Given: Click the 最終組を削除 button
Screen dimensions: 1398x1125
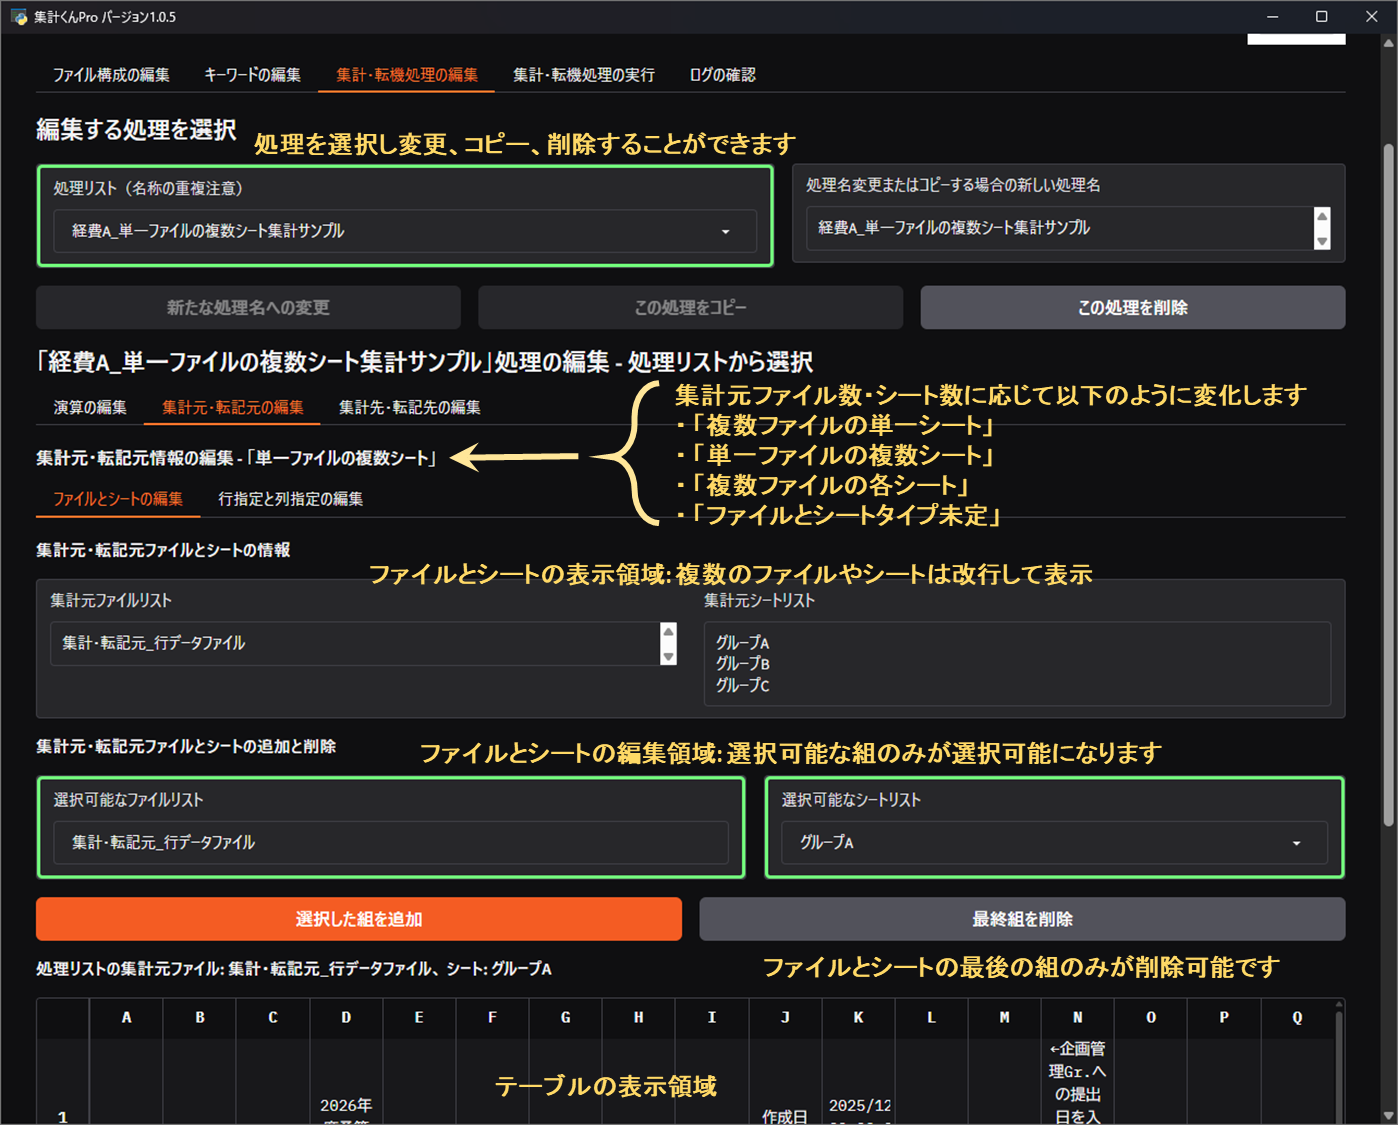Looking at the screenshot, I should point(1022,919).
